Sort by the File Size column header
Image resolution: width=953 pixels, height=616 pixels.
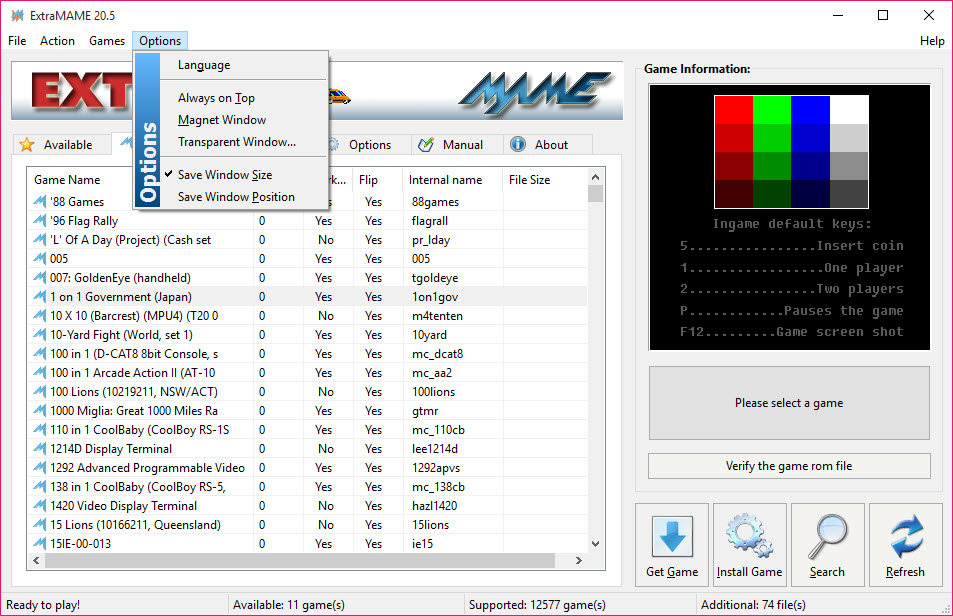pyautogui.click(x=545, y=180)
